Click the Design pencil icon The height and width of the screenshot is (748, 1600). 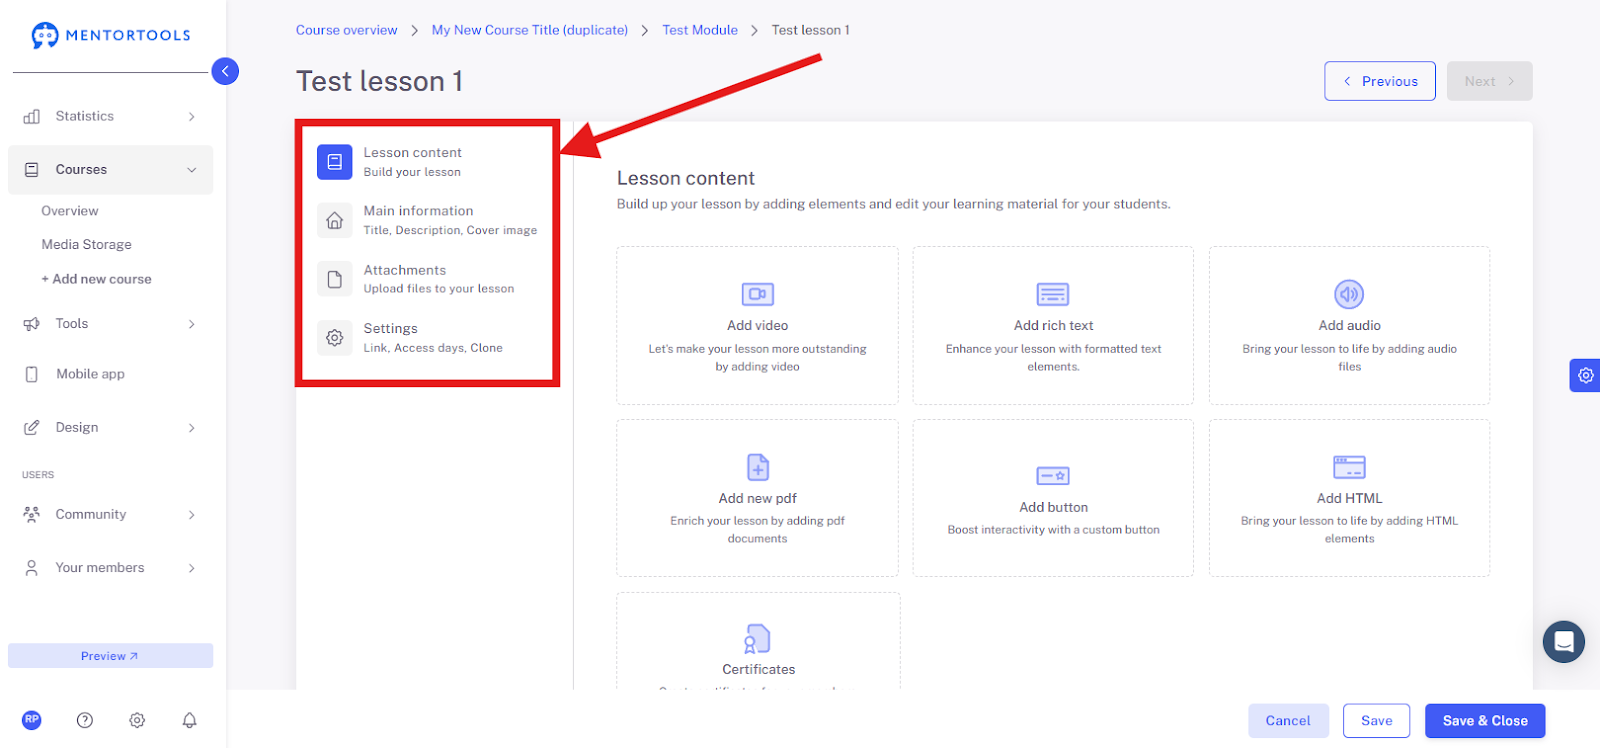click(x=32, y=428)
